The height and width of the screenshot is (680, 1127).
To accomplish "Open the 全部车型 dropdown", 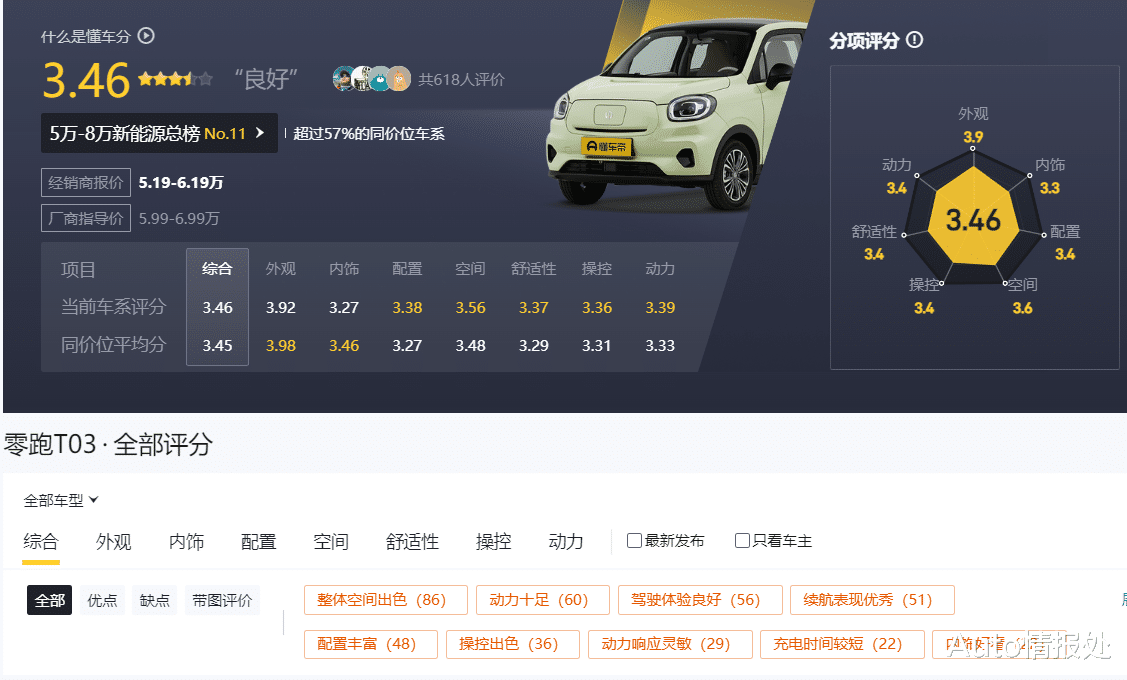I will pyautogui.click(x=60, y=500).
